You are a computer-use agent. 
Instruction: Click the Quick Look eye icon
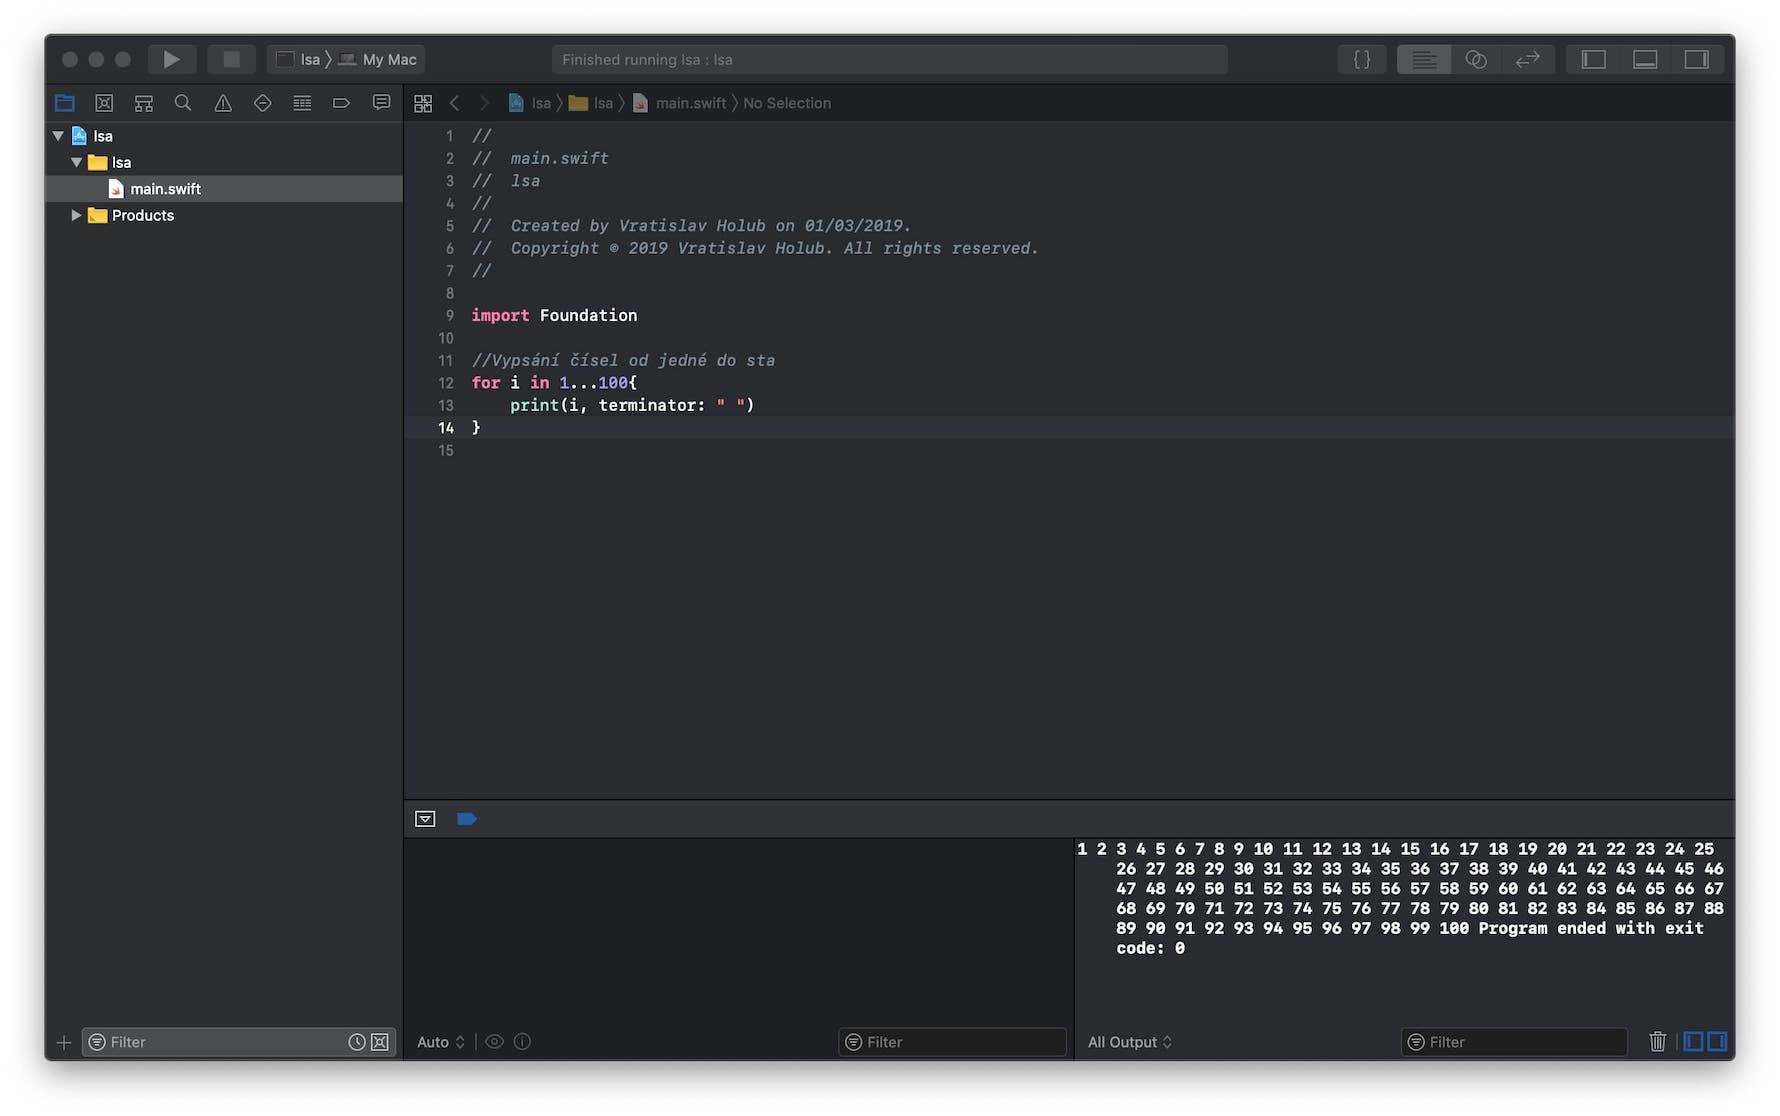pos(494,1042)
